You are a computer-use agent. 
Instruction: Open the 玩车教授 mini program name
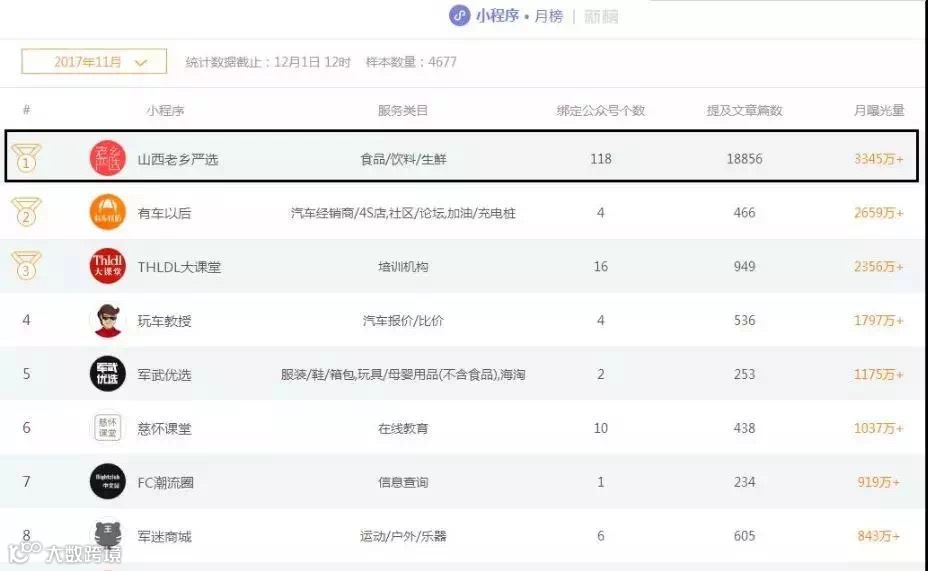164,321
